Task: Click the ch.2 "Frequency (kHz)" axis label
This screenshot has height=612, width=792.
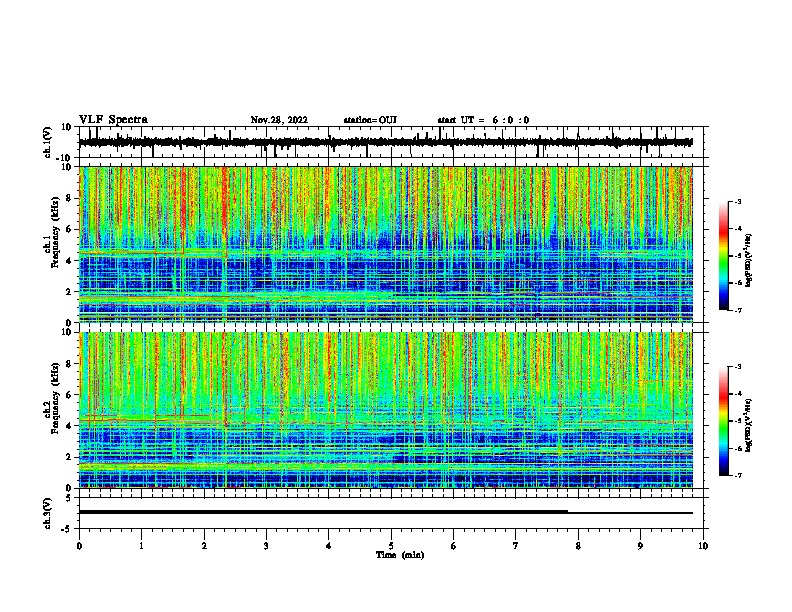Action: point(55,398)
